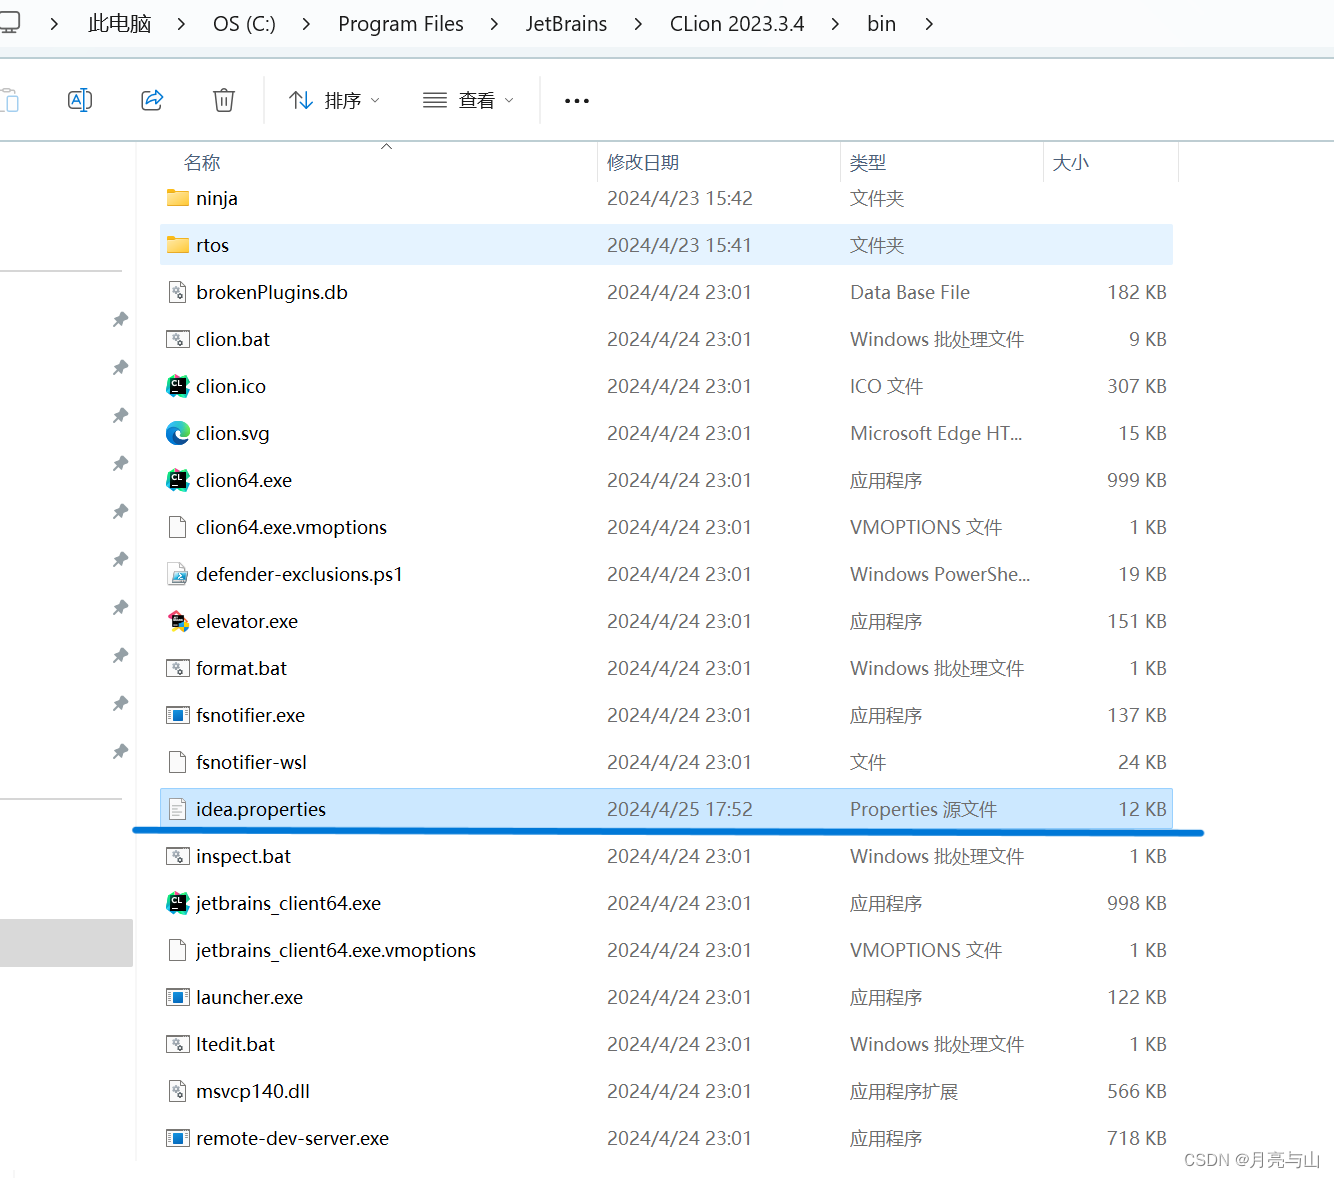Click the fsnotifier-wsl file icon

(x=178, y=762)
